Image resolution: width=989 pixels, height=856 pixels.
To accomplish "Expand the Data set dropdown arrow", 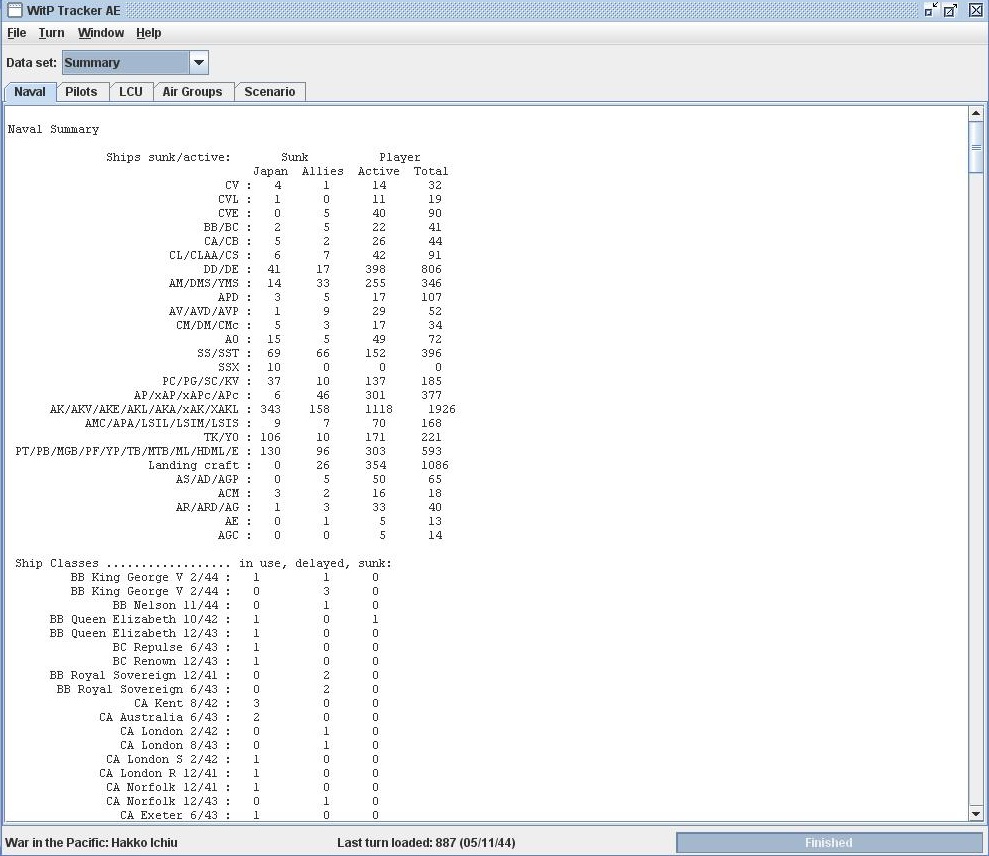I will [x=199, y=62].
